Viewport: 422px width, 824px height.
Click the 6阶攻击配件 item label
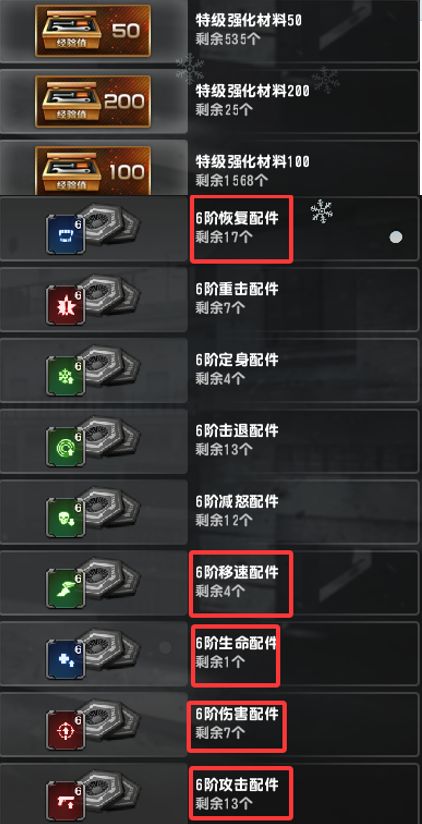tap(236, 786)
